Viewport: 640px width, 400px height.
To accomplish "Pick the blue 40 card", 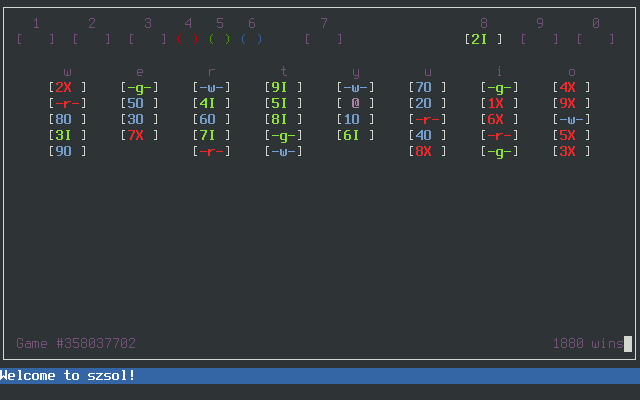I will 428,135.
